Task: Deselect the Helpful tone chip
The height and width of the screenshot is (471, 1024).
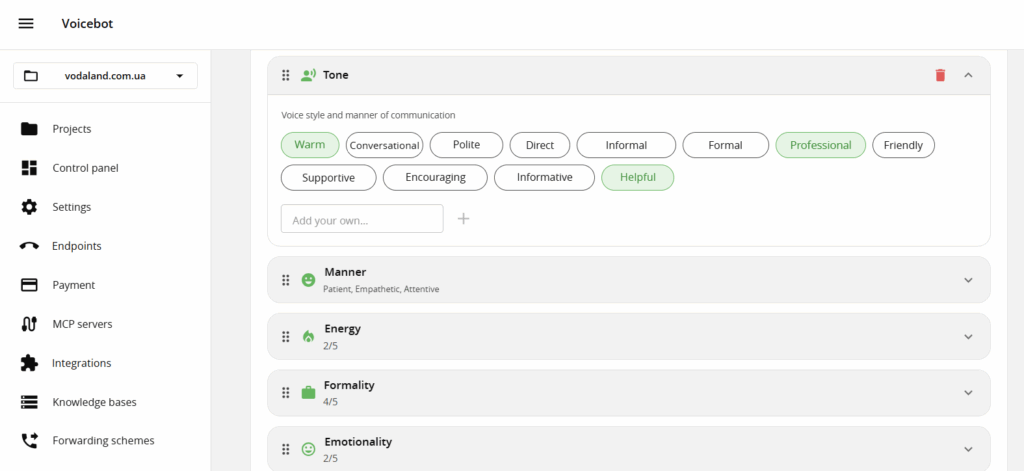Action: [637, 178]
